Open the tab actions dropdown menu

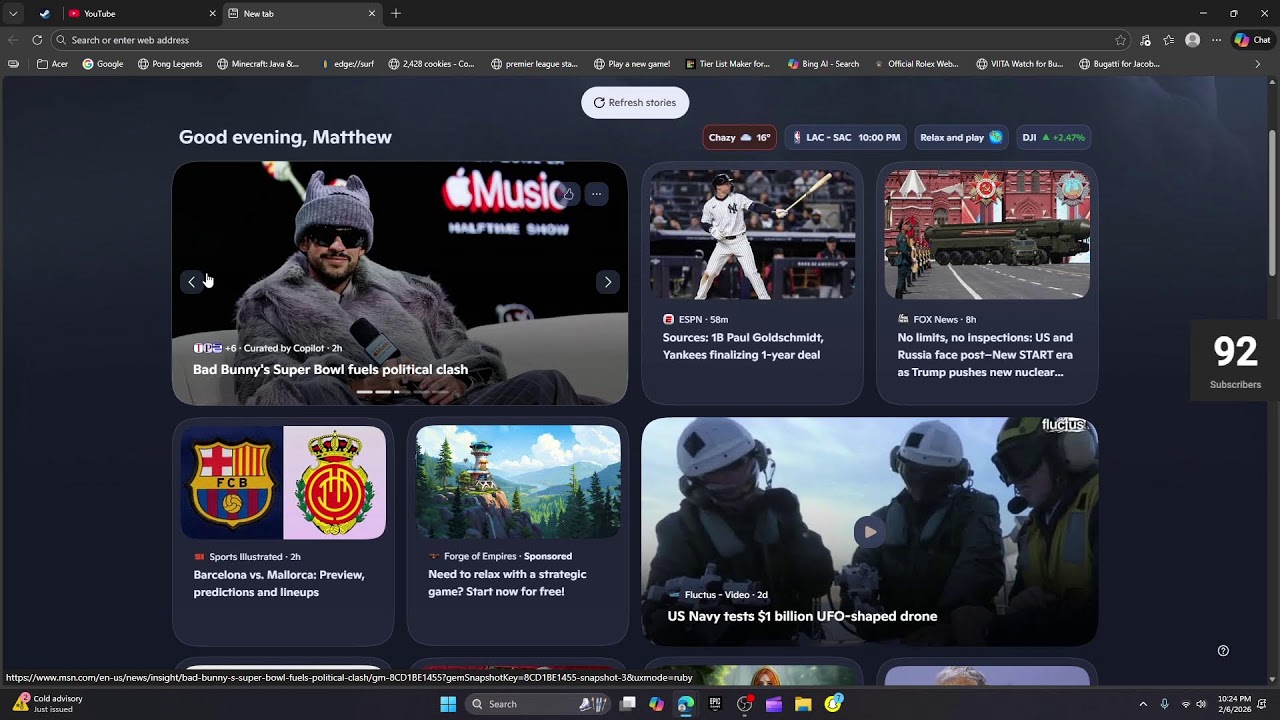13,14
